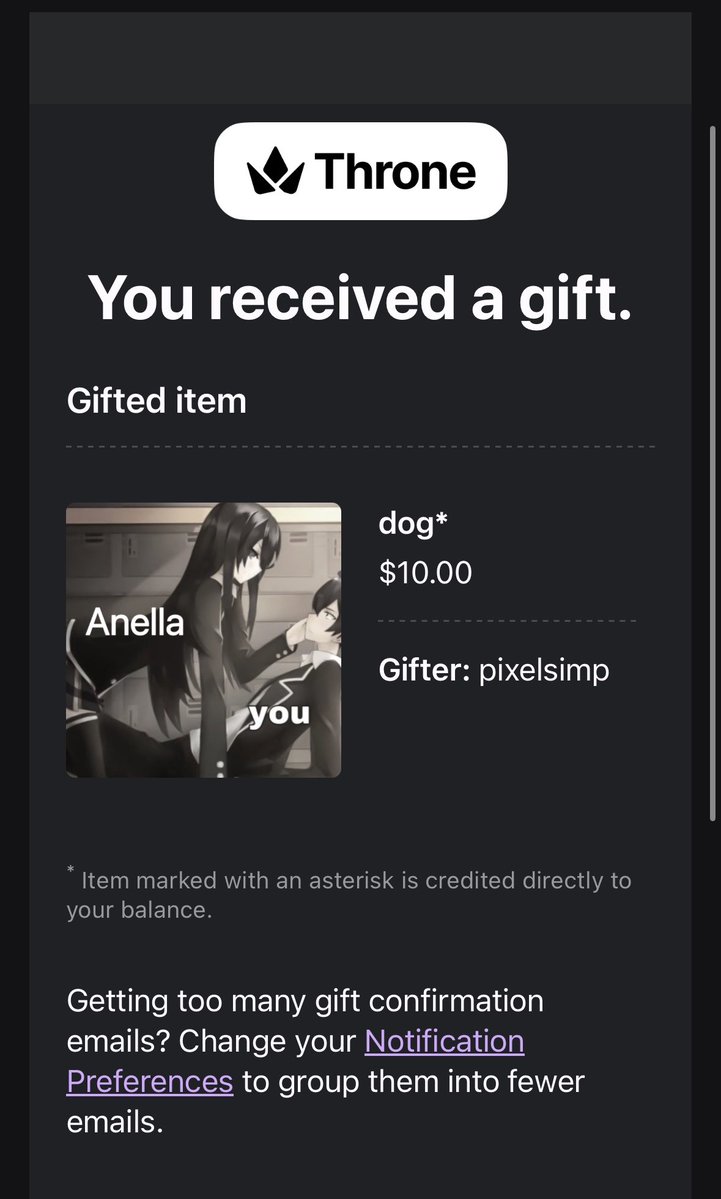Click the dark header bar above the logo
Viewport: 721px width, 1199px height.
tap(360, 58)
